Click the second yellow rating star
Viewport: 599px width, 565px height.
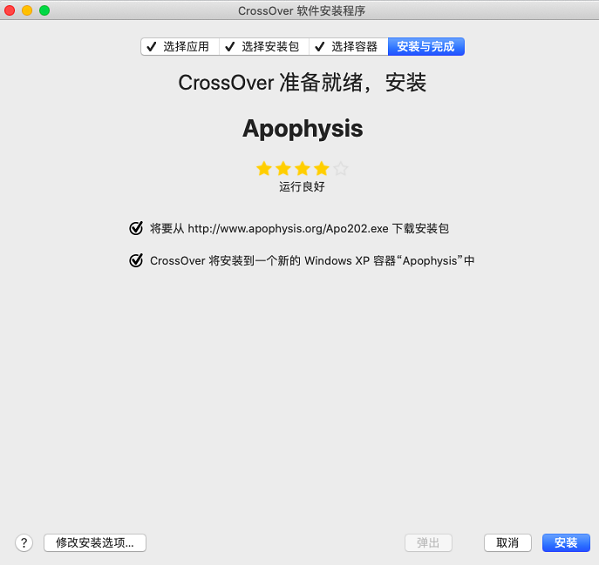click(x=283, y=168)
